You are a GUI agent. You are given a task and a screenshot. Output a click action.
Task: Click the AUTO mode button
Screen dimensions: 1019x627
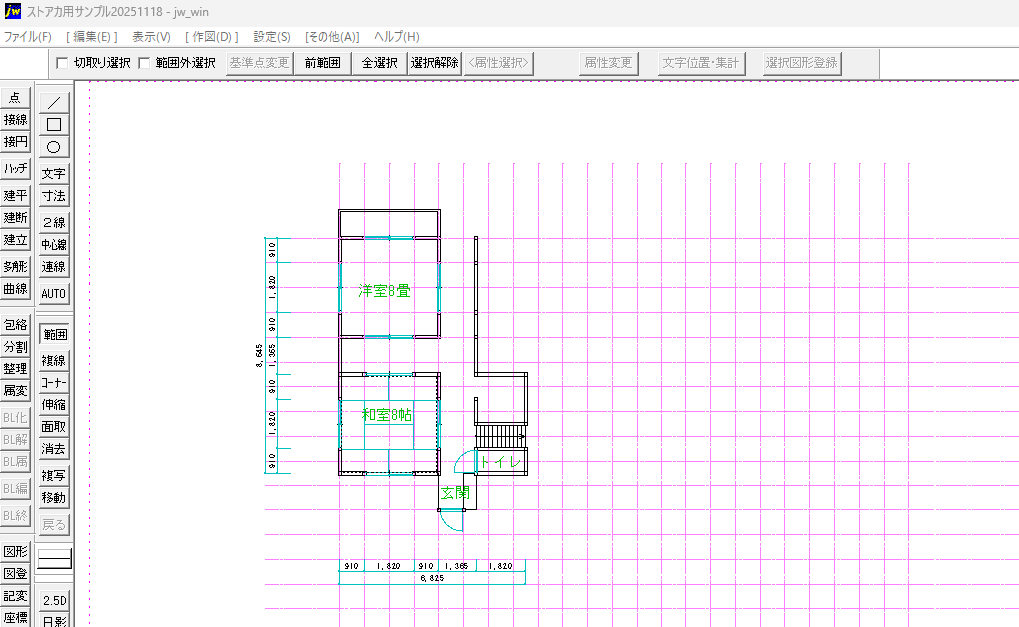54,294
